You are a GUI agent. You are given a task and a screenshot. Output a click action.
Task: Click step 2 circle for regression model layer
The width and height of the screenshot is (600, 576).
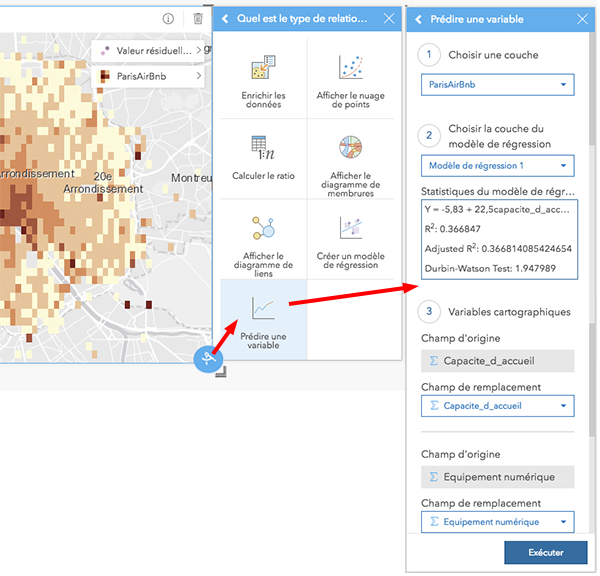click(429, 135)
